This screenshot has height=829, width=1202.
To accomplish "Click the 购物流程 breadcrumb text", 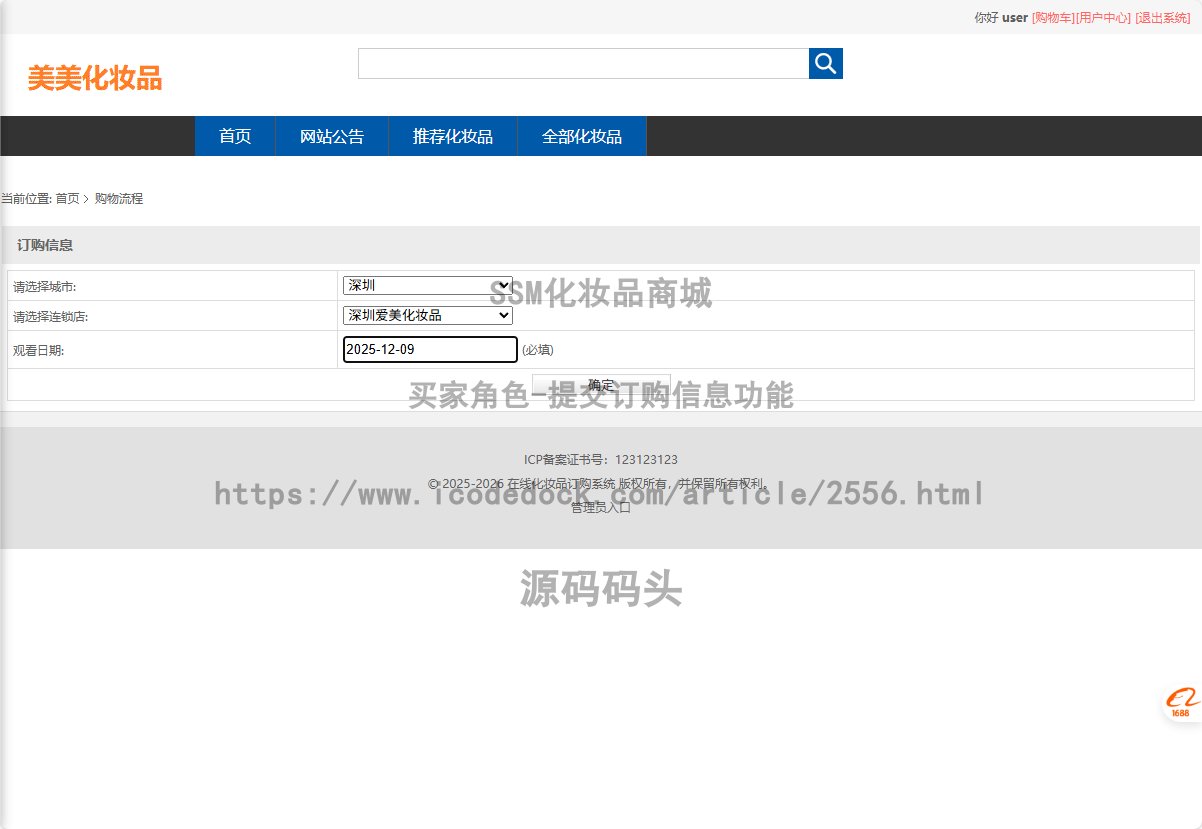I will pos(119,199).
